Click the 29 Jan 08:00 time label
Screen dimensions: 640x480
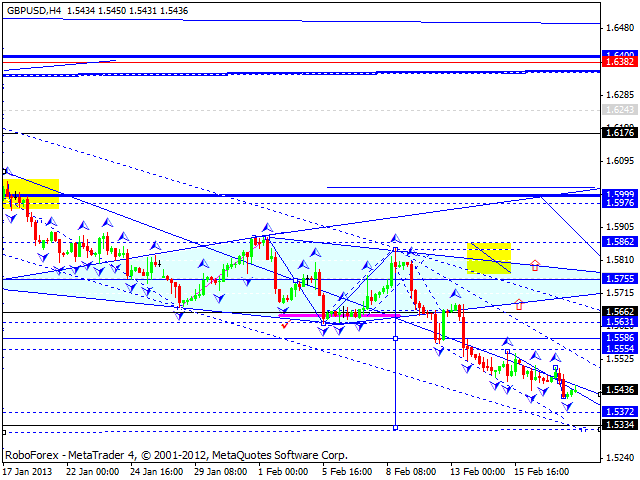coord(220,472)
